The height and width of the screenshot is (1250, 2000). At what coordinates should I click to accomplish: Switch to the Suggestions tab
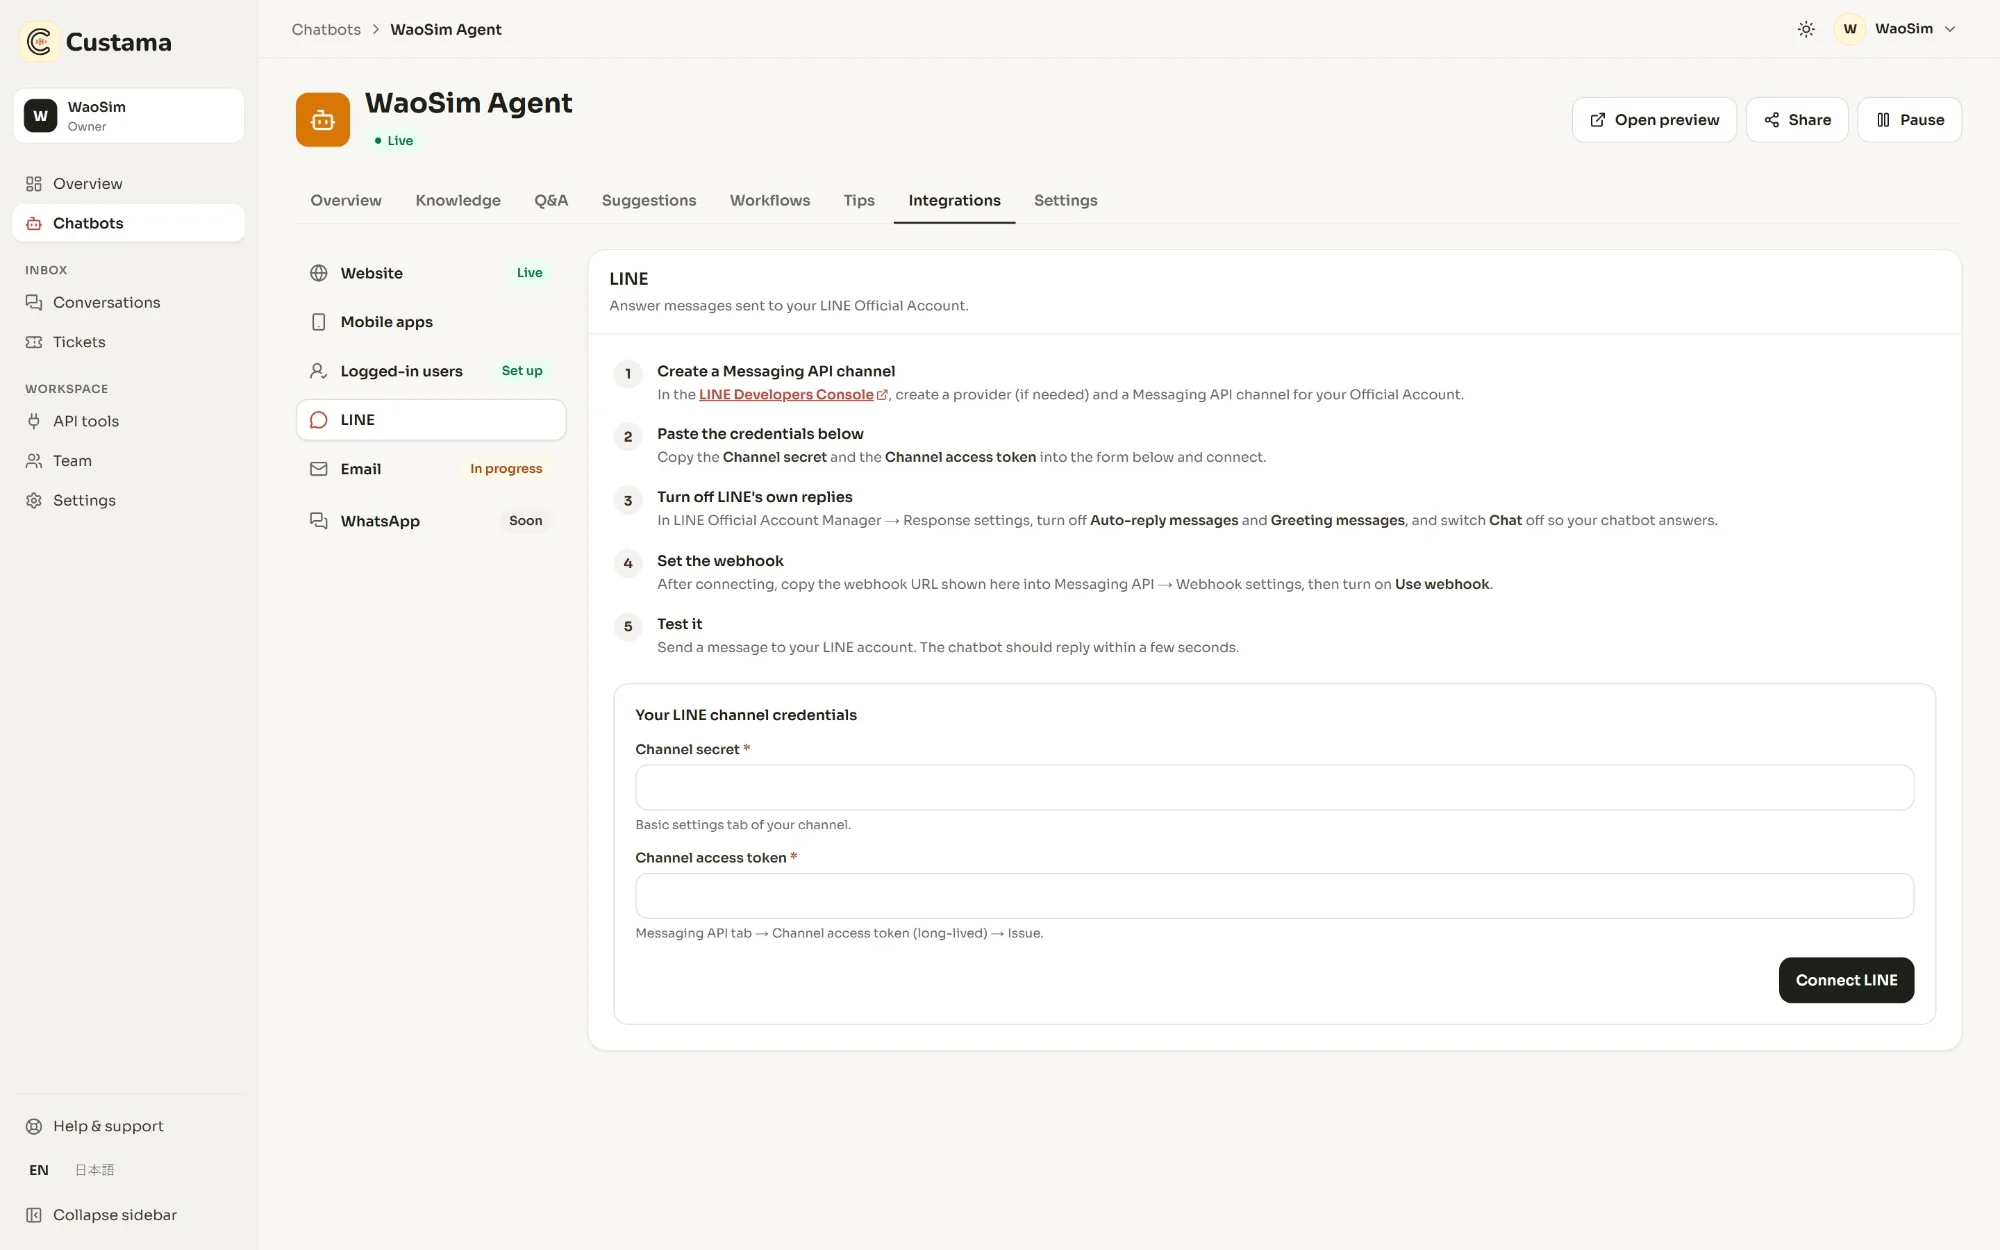coord(649,200)
